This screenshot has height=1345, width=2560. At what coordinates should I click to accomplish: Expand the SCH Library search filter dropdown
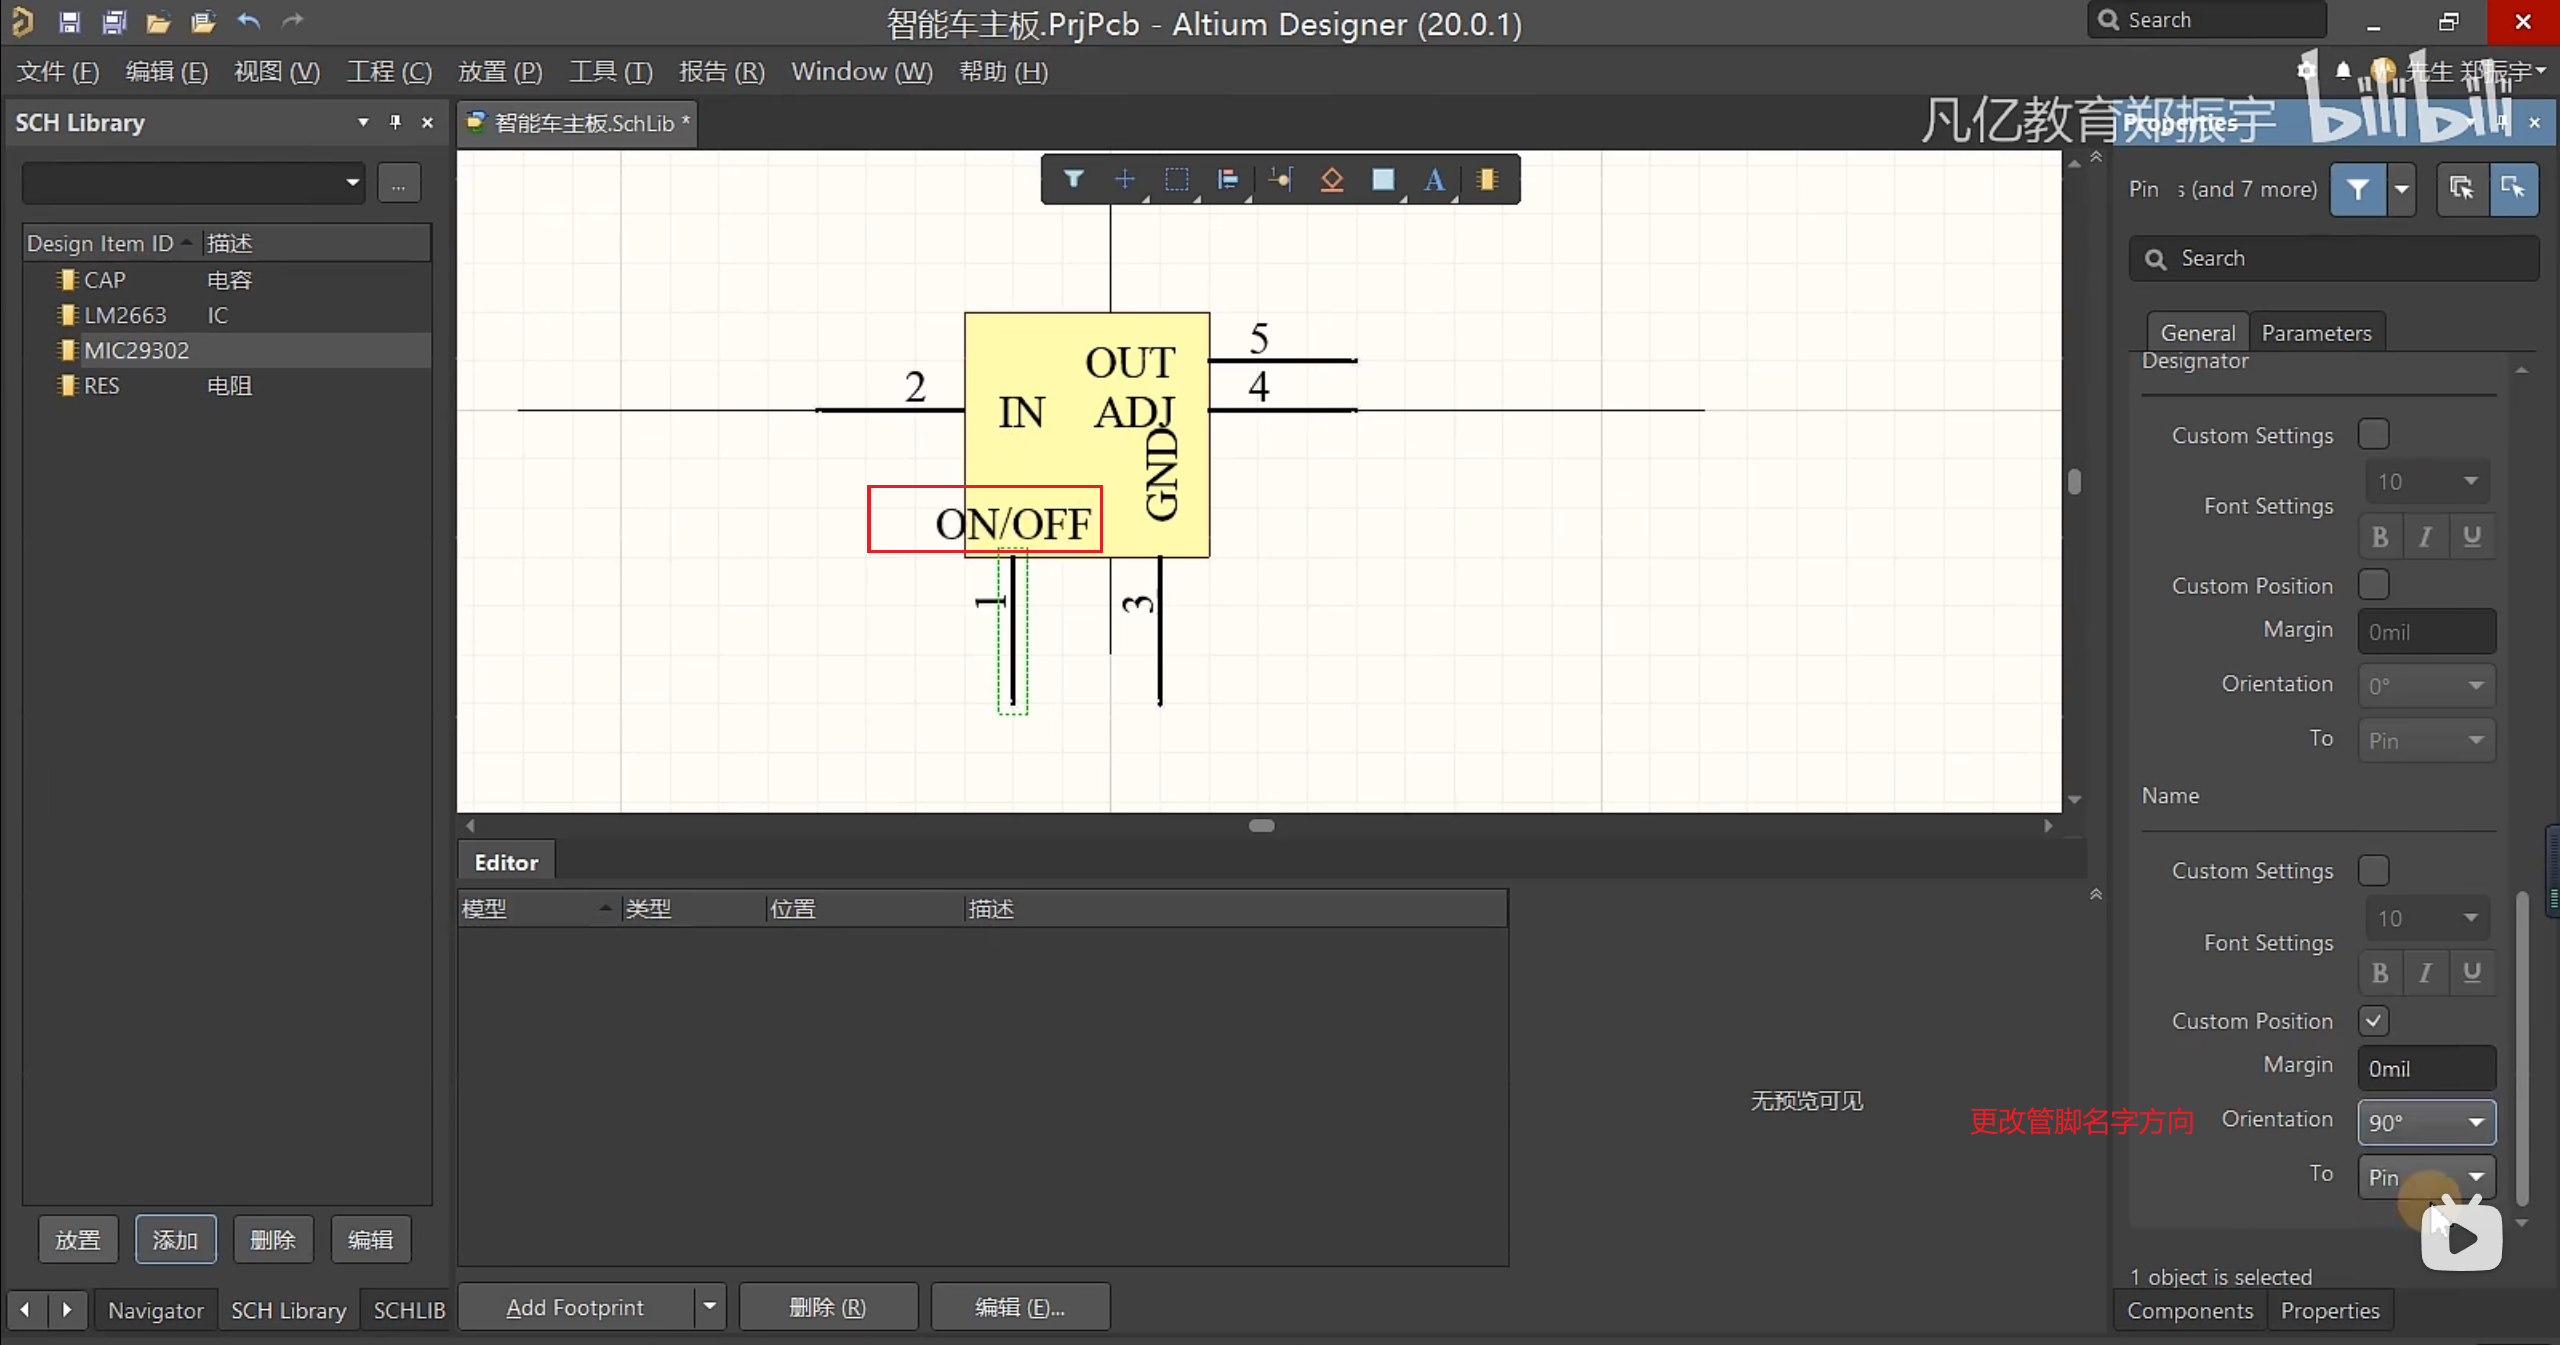click(352, 182)
